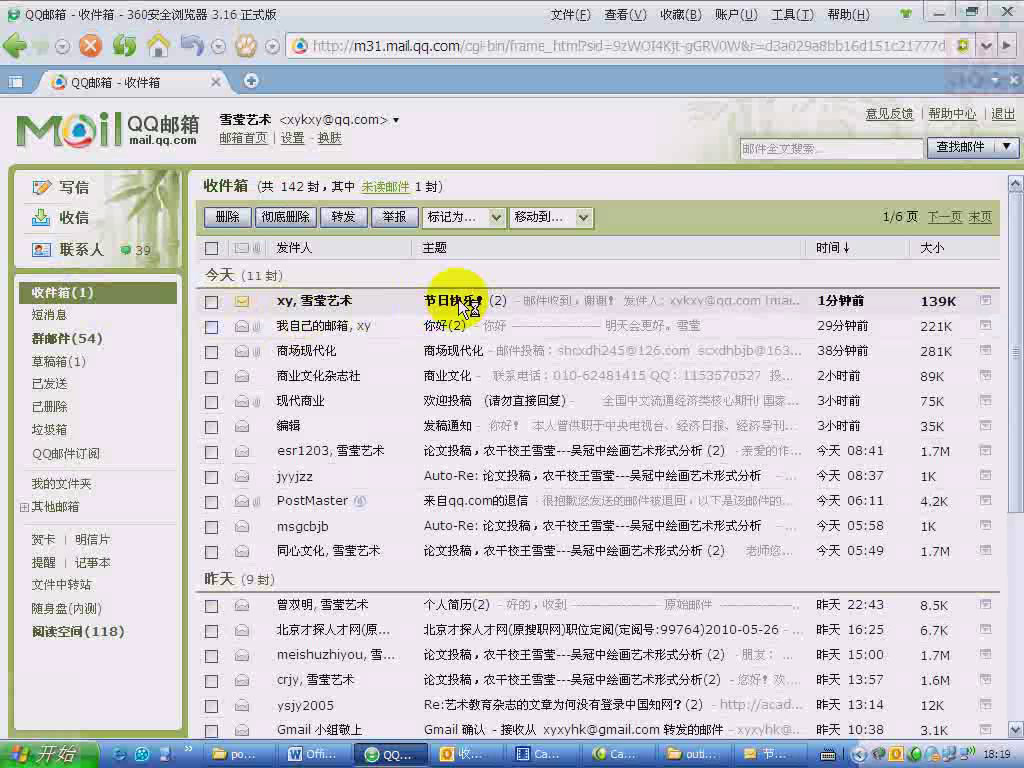Click the browser address bar URL field
Screen dimensions: 1024x768
(628, 46)
